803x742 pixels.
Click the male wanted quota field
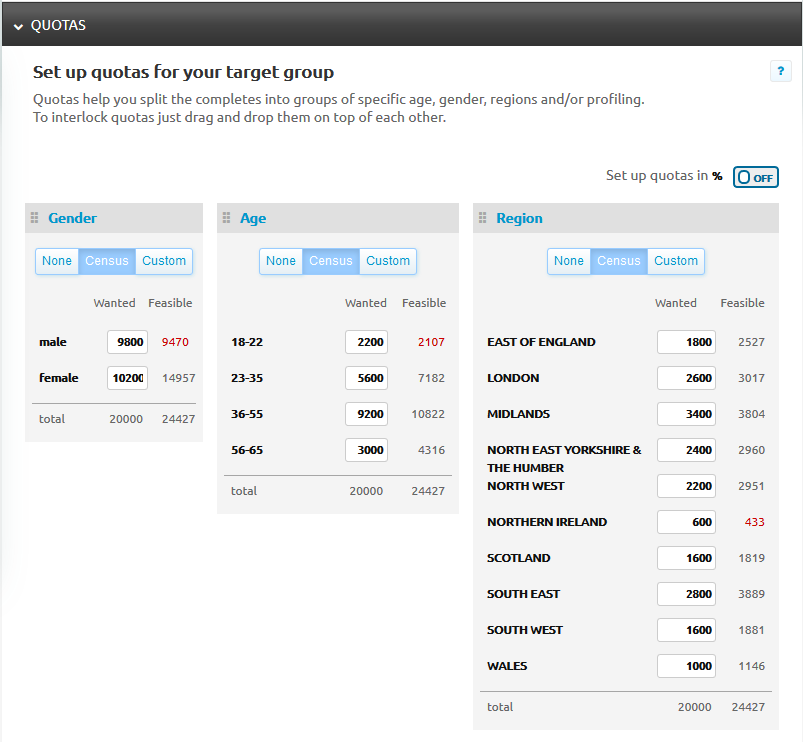coord(128,342)
